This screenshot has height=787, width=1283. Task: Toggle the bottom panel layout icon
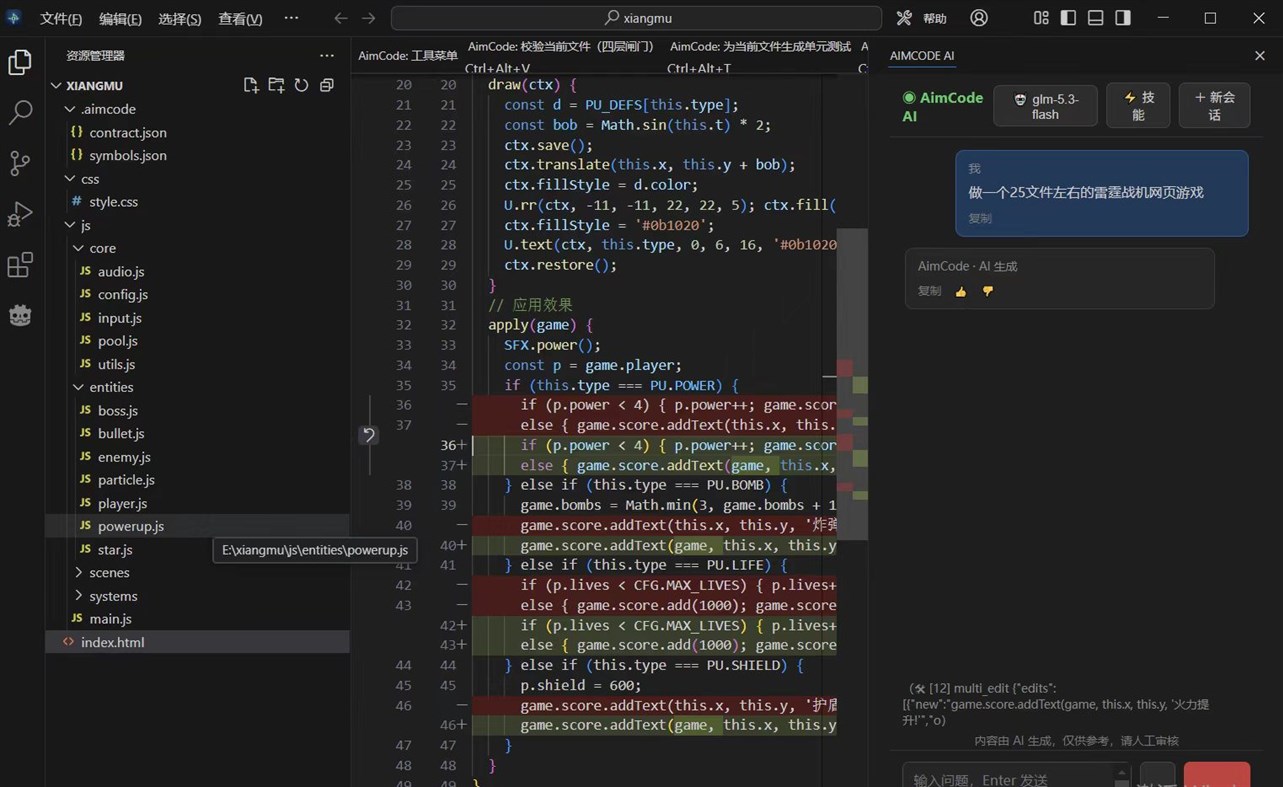(1096, 18)
